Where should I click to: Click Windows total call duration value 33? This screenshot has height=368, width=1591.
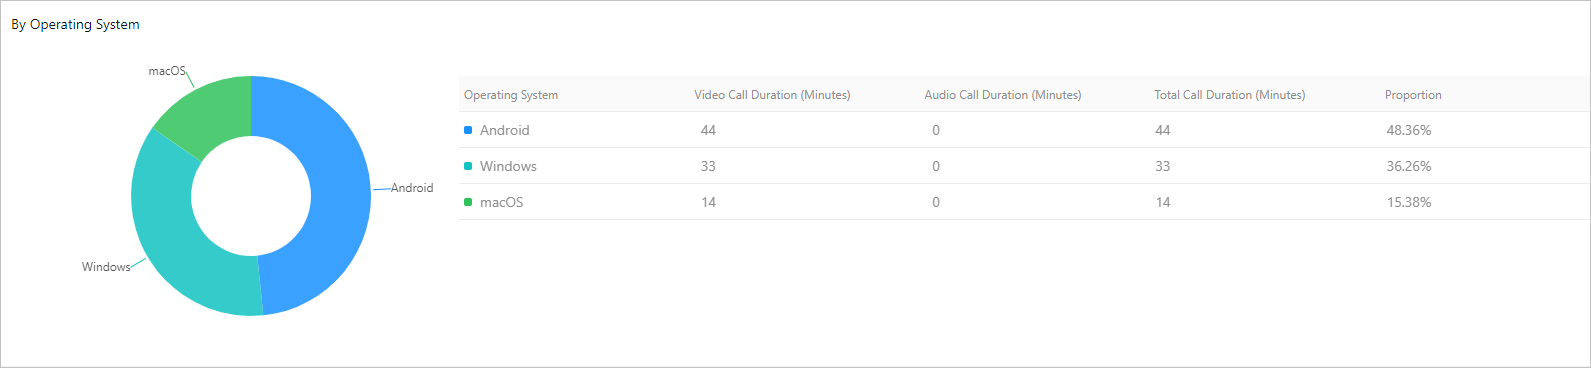point(1163,166)
